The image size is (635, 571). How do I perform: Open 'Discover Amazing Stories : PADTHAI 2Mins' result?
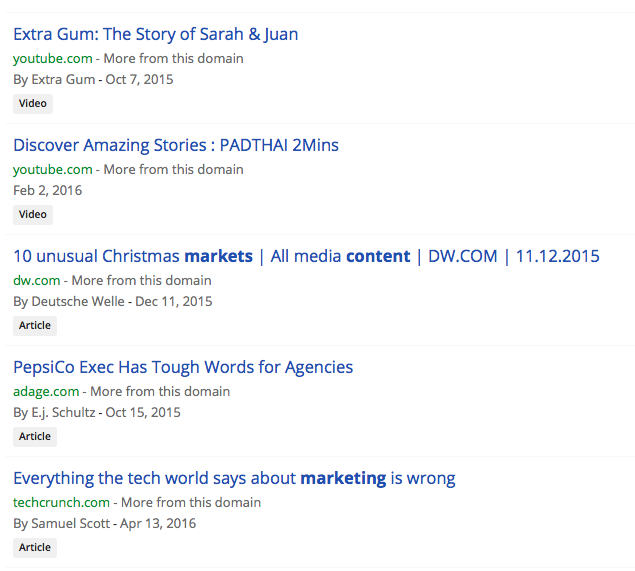click(175, 145)
